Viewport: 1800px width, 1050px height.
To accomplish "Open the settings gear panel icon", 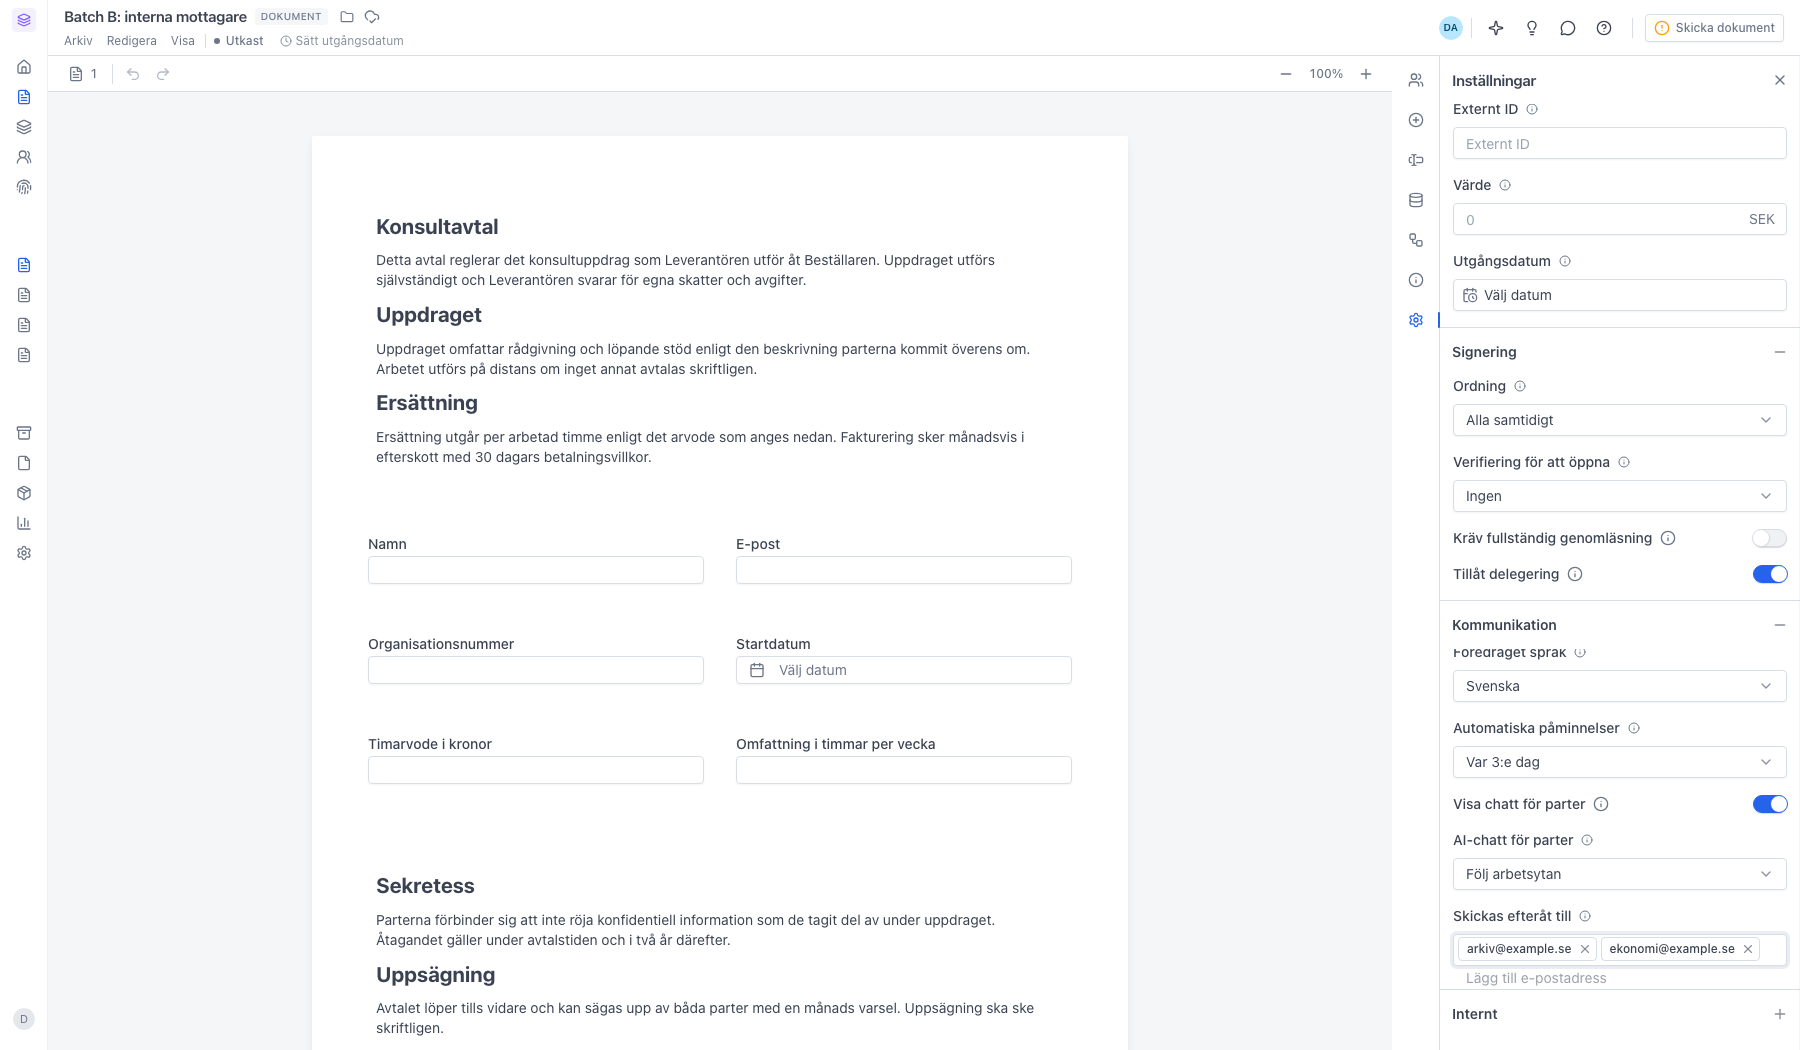I will coord(1416,320).
